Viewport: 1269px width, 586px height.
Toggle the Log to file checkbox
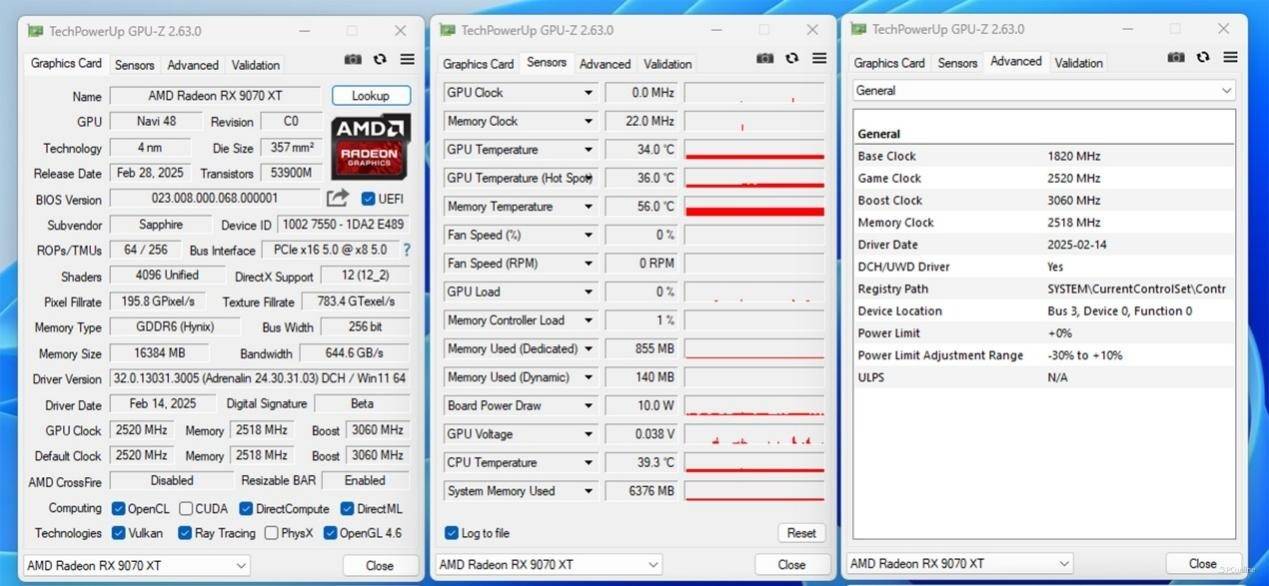point(452,533)
